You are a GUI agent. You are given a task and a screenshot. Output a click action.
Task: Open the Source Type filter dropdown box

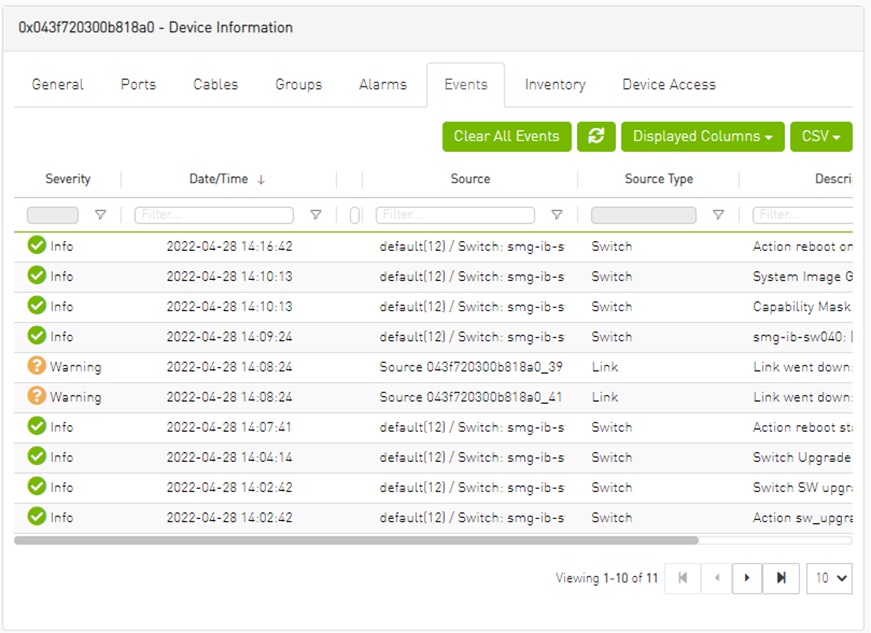tap(643, 215)
